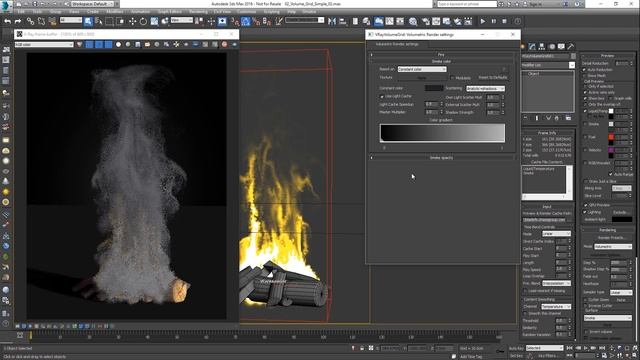The width and height of the screenshot is (640, 360).
Task: Open the Utilities hammer panel tab
Action: 571,47
